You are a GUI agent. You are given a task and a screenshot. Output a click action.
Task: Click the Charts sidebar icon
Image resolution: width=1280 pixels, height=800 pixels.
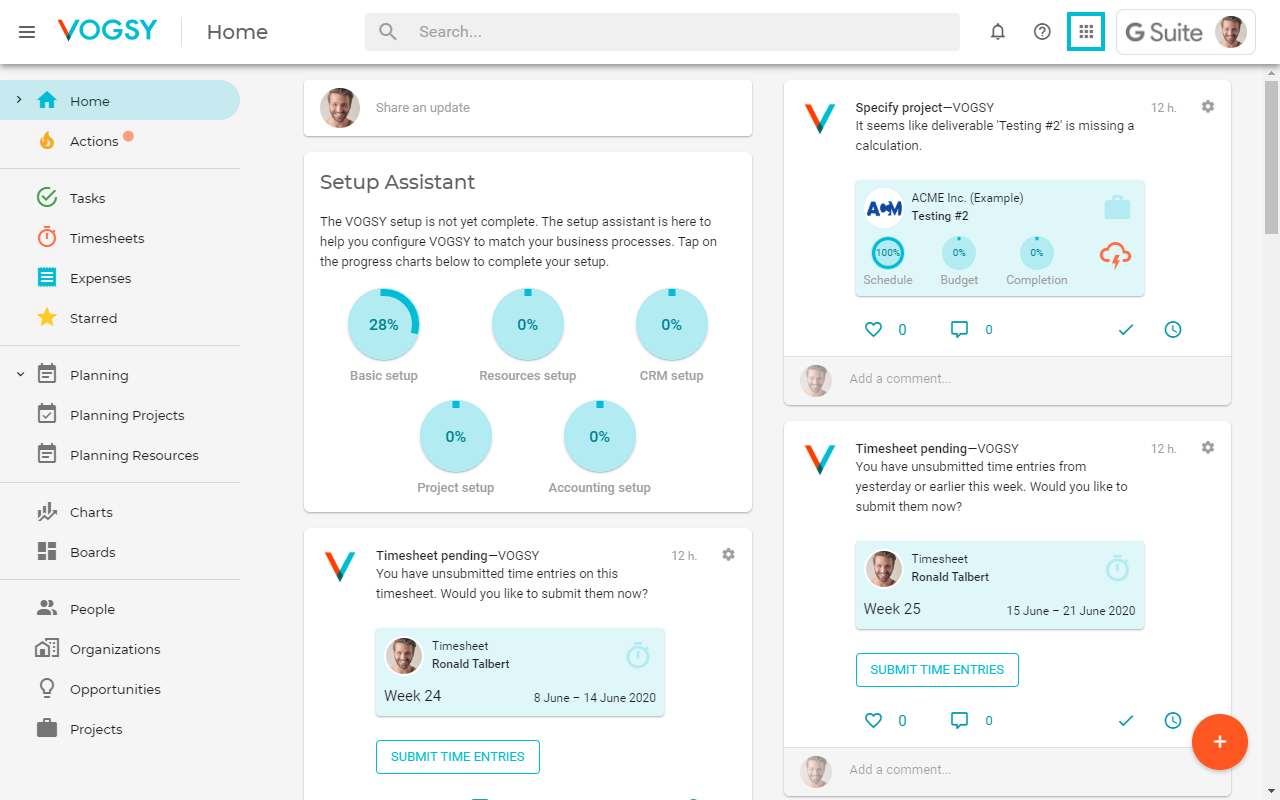coord(47,512)
